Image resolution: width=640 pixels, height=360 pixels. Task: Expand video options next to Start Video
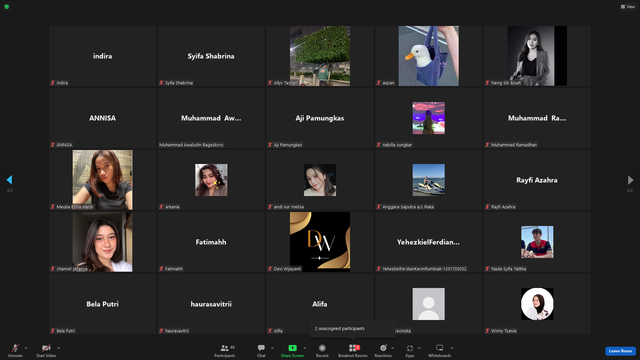tap(58, 348)
